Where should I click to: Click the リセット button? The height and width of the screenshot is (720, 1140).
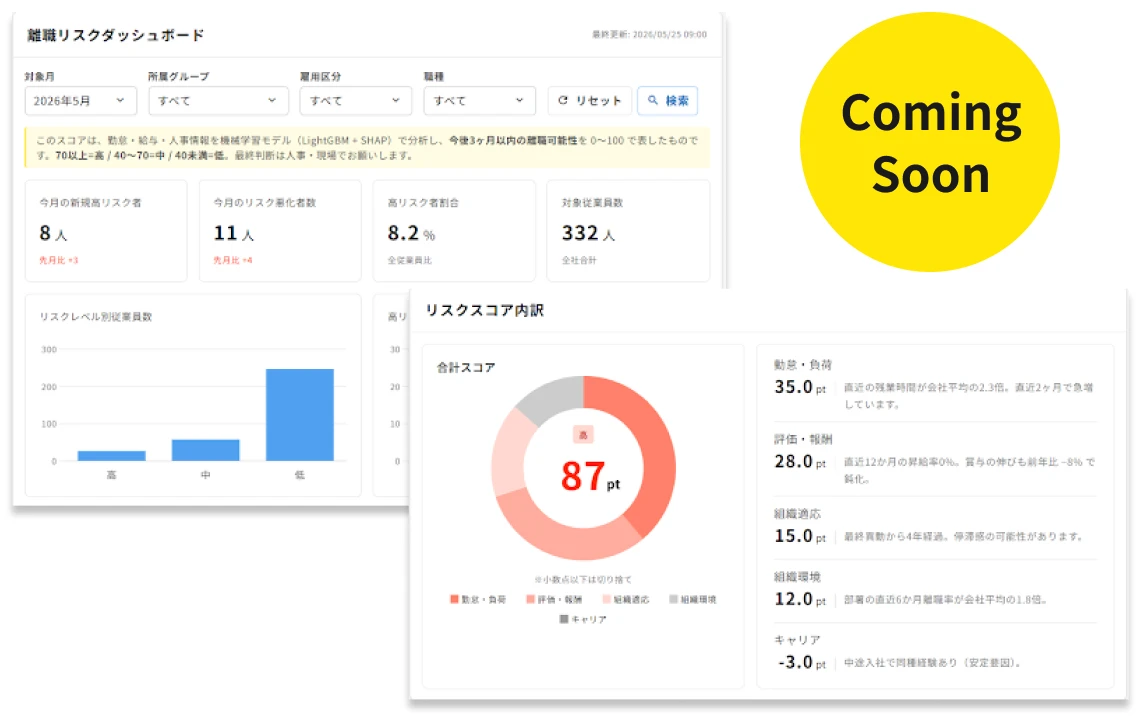[x=590, y=100]
